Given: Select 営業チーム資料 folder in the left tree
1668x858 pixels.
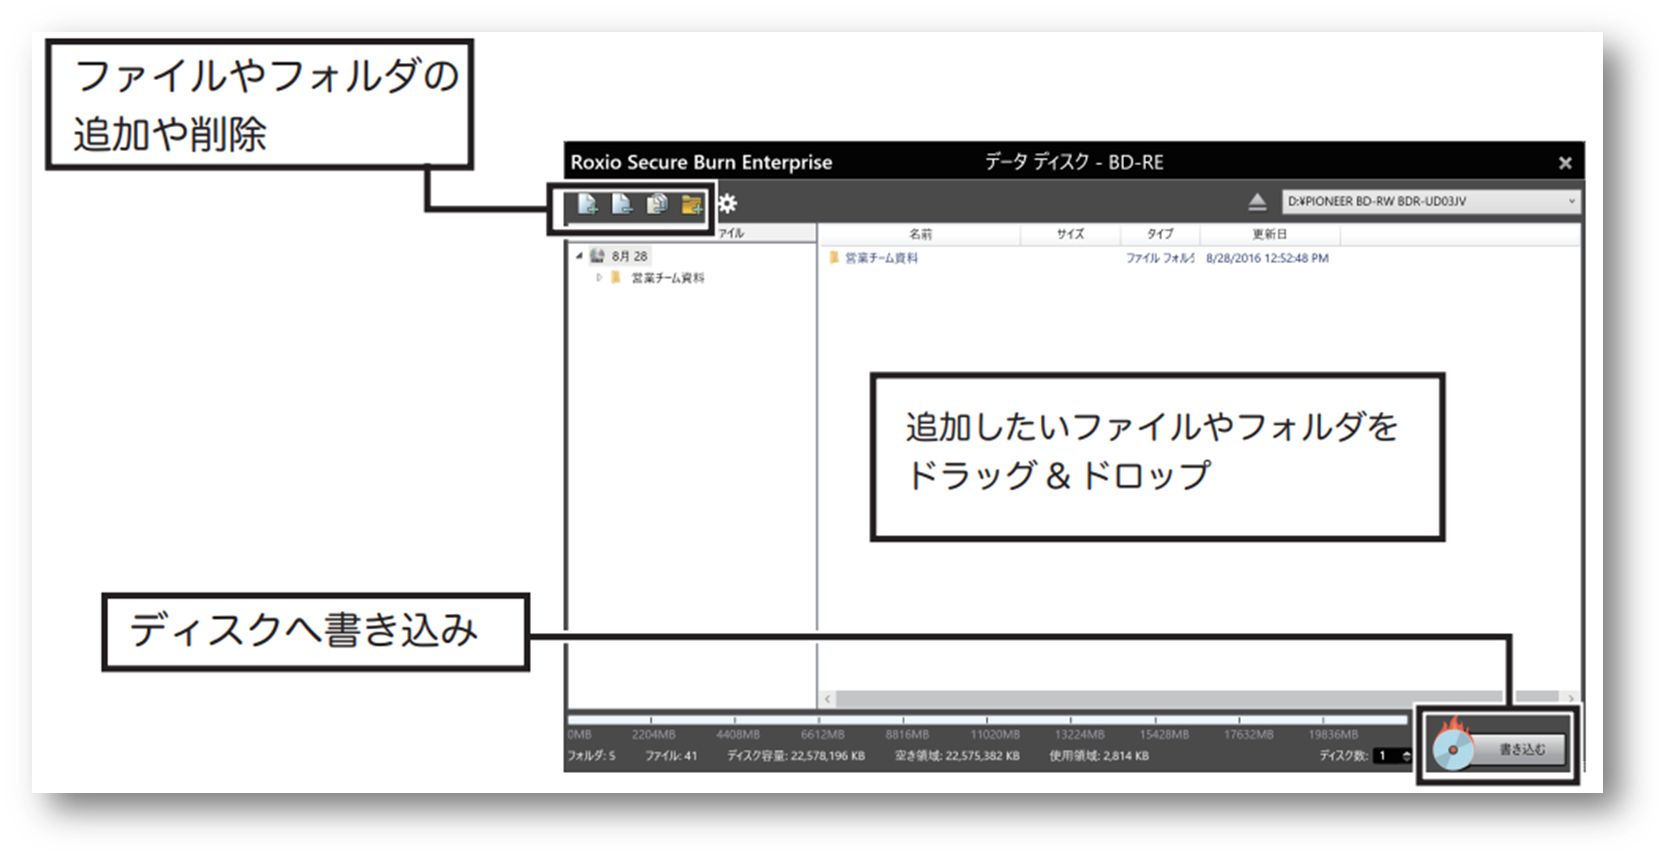Looking at the screenshot, I should [x=667, y=278].
